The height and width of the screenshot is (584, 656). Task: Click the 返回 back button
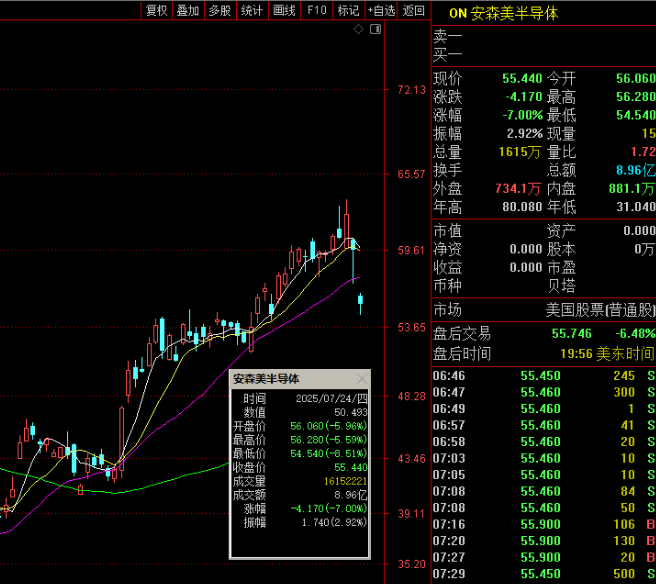[413, 10]
